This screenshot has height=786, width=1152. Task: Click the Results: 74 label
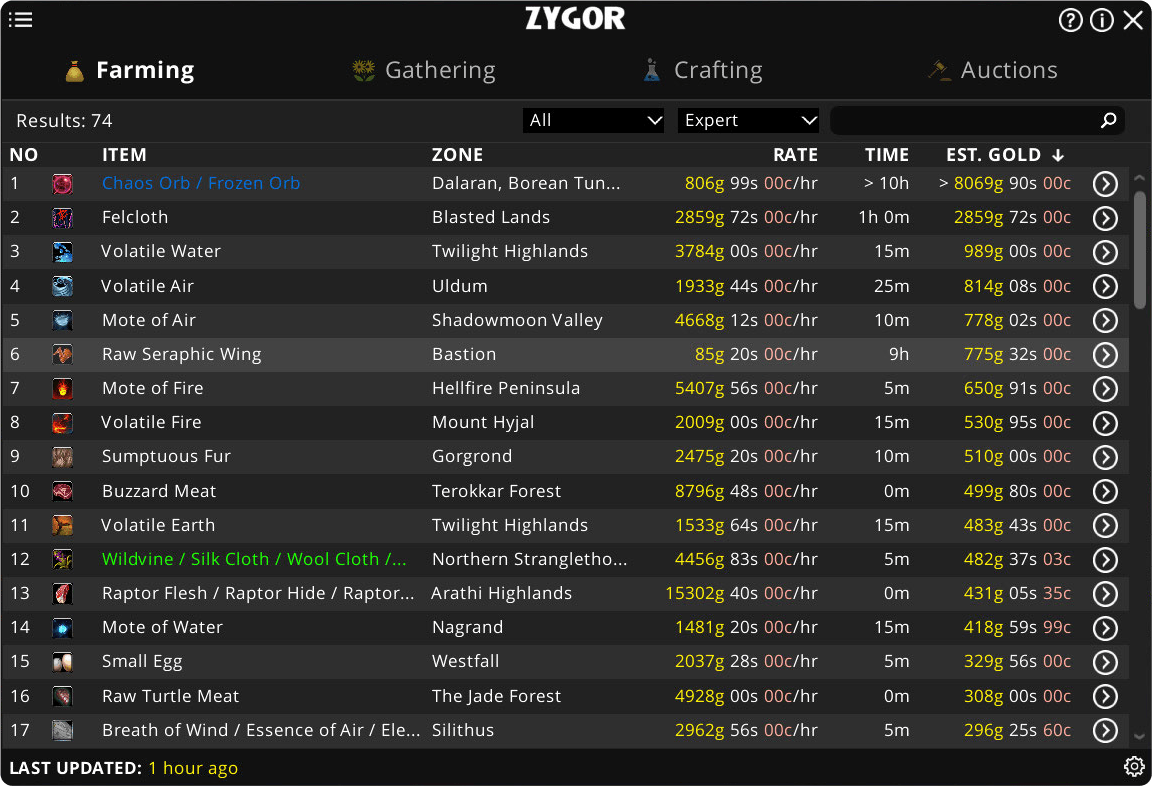[x=64, y=120]
